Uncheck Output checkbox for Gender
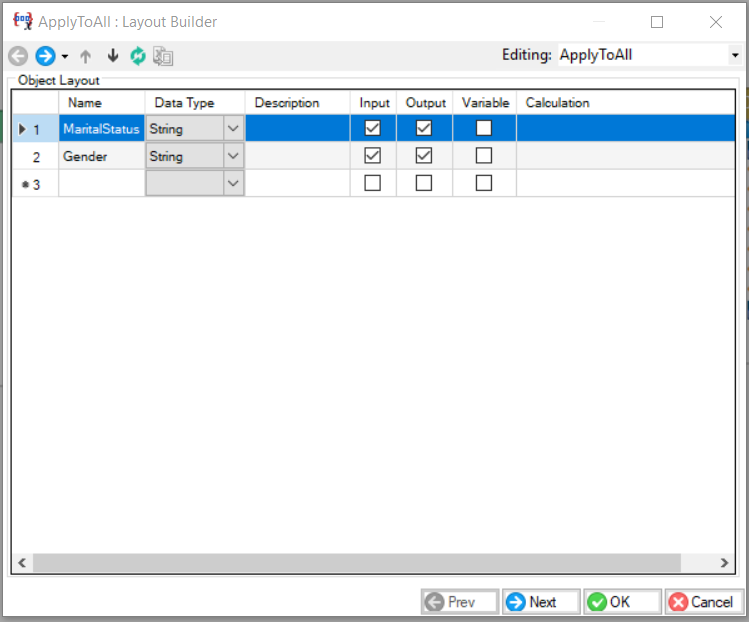 424,156
